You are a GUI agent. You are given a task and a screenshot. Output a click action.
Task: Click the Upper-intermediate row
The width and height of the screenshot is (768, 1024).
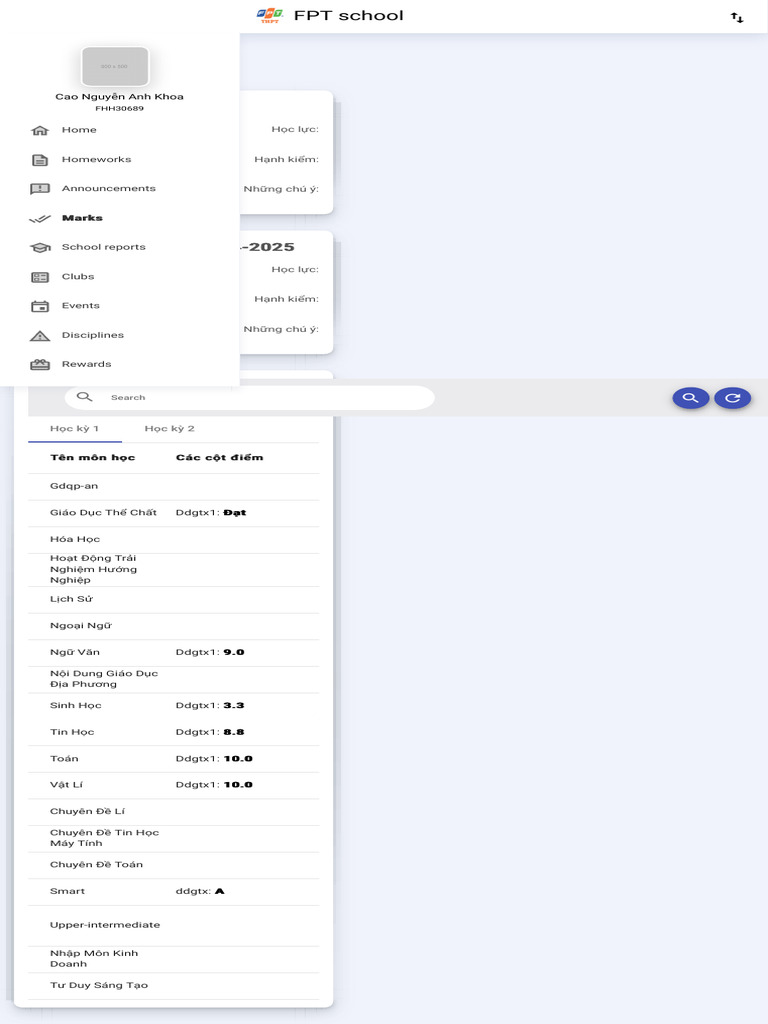(x=174, y=925)
